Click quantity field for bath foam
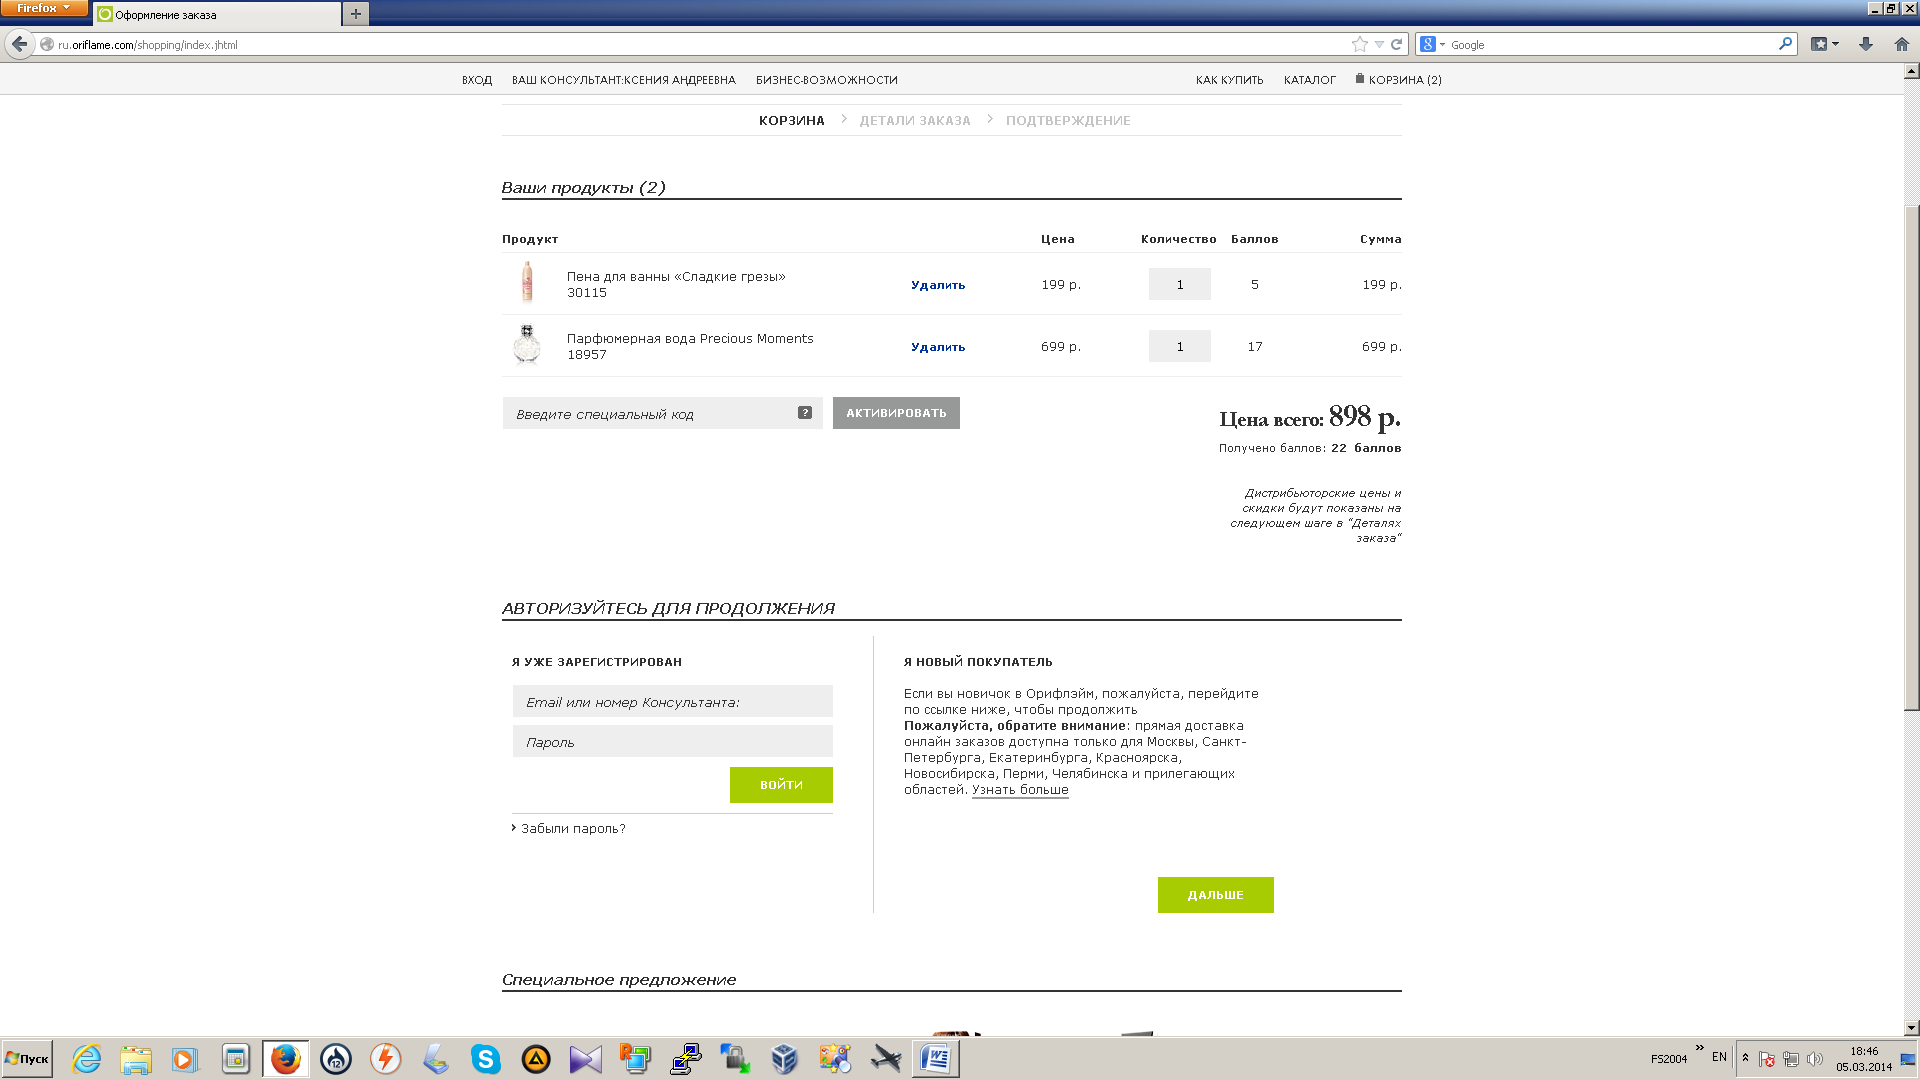 click(x=1180, y=284)
